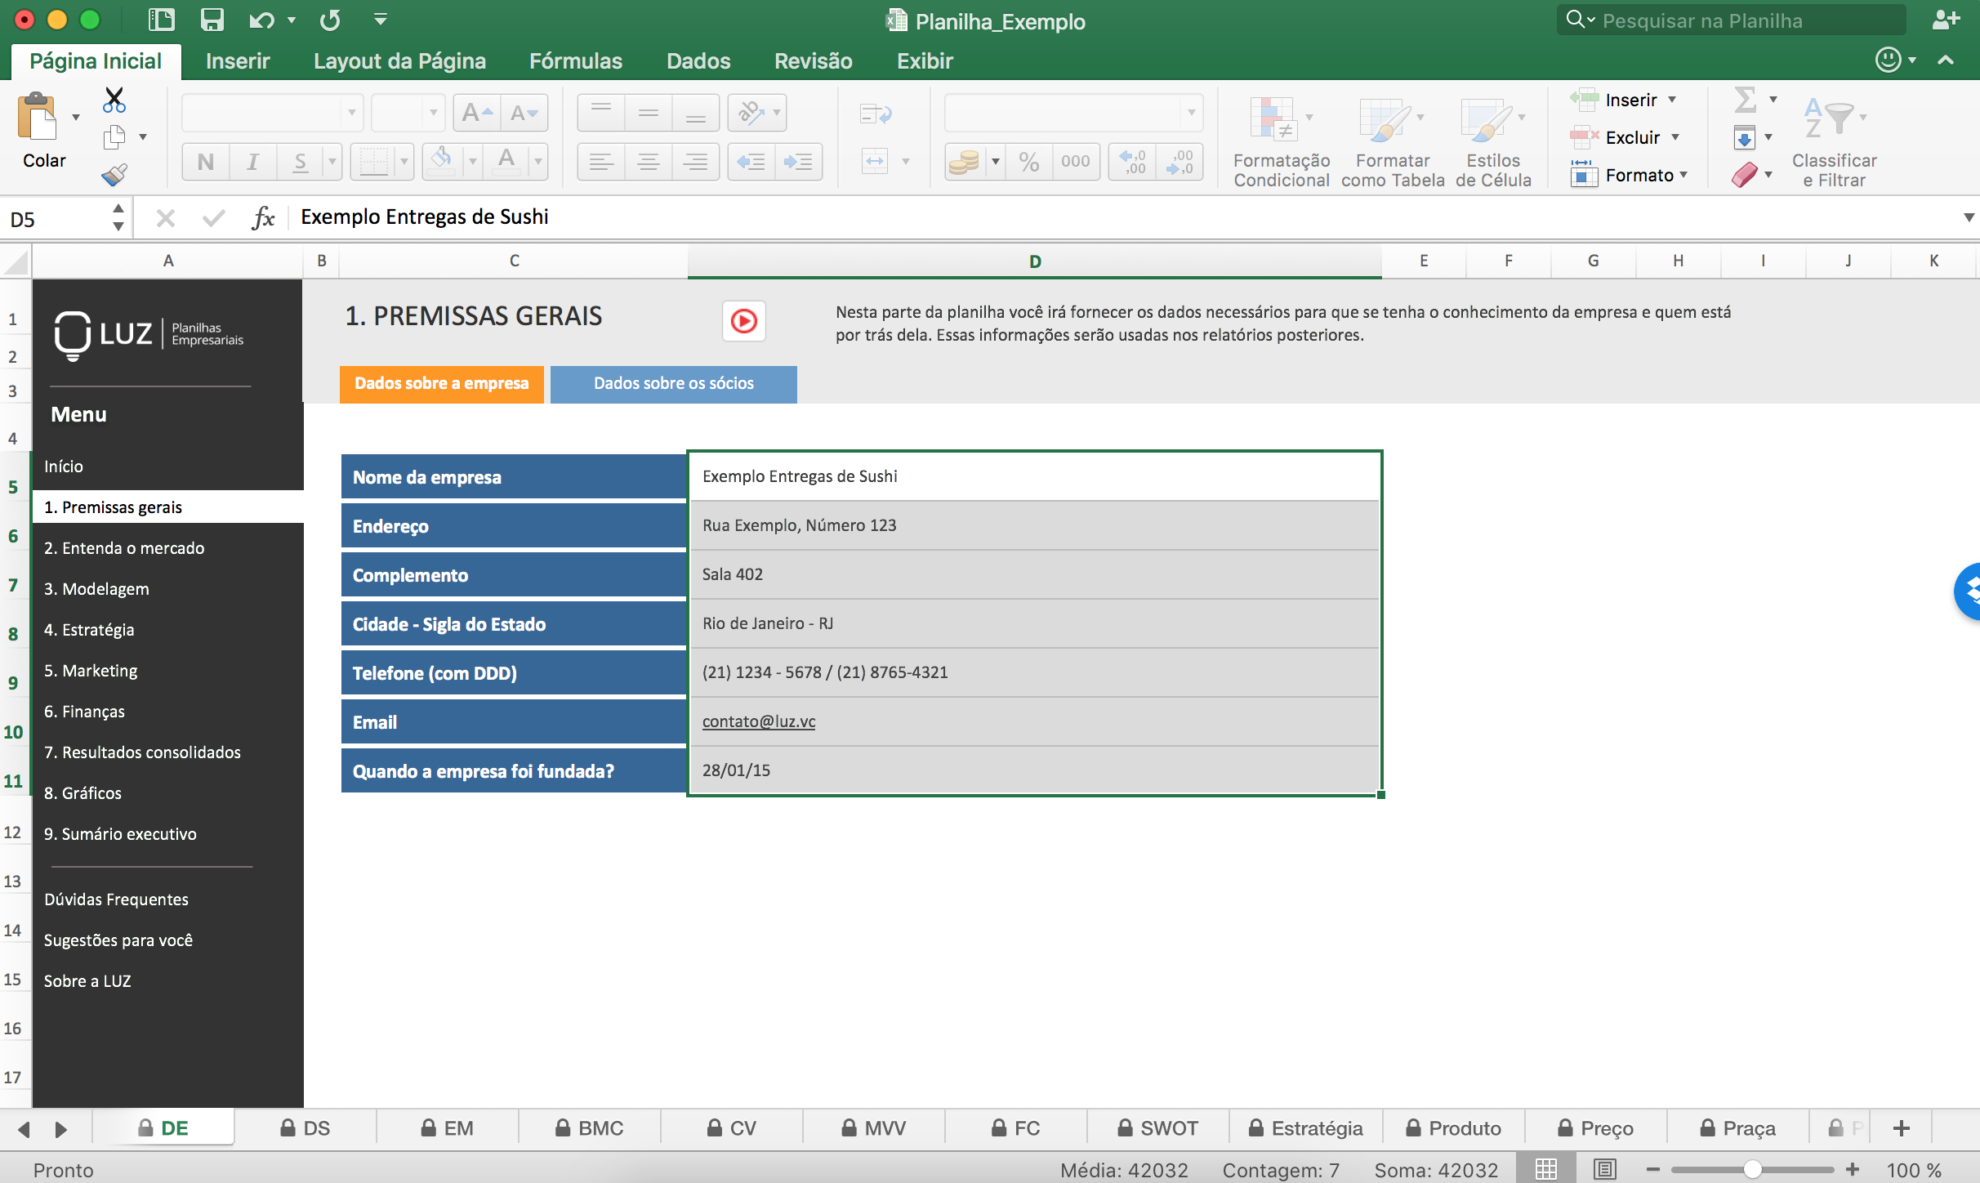
Task: Open the Formato dropdown
Action: pos(1638,175)
